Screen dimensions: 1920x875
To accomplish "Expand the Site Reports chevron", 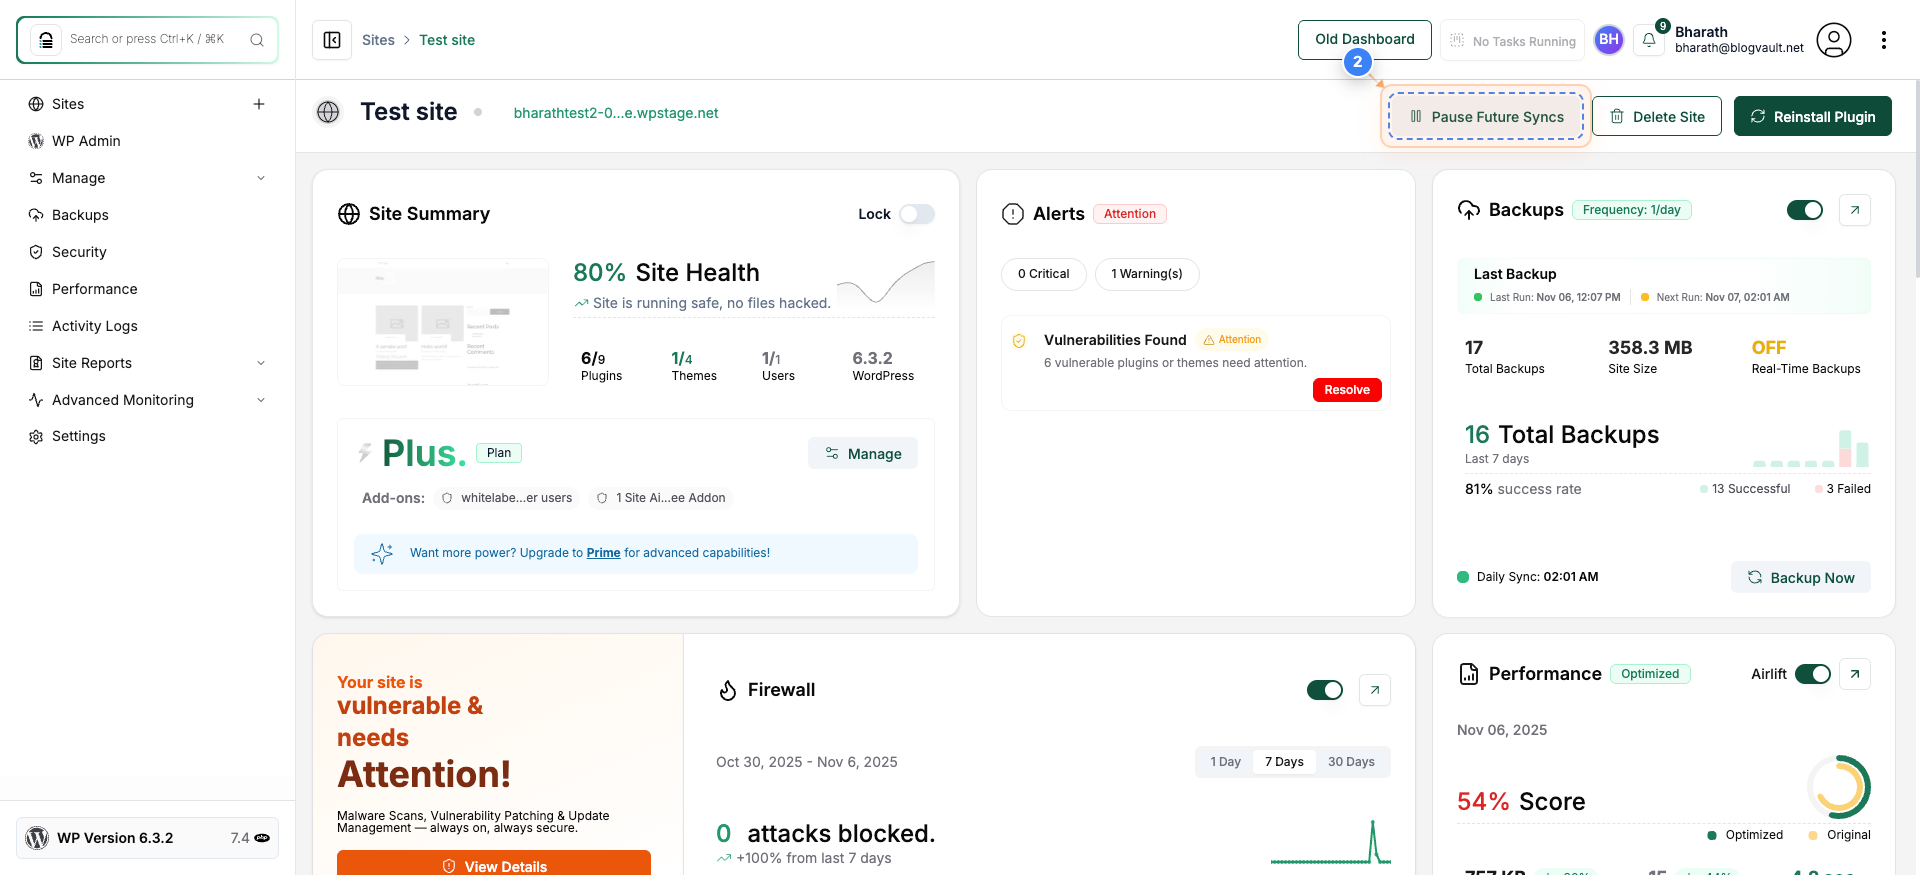I will click(261, 363).
